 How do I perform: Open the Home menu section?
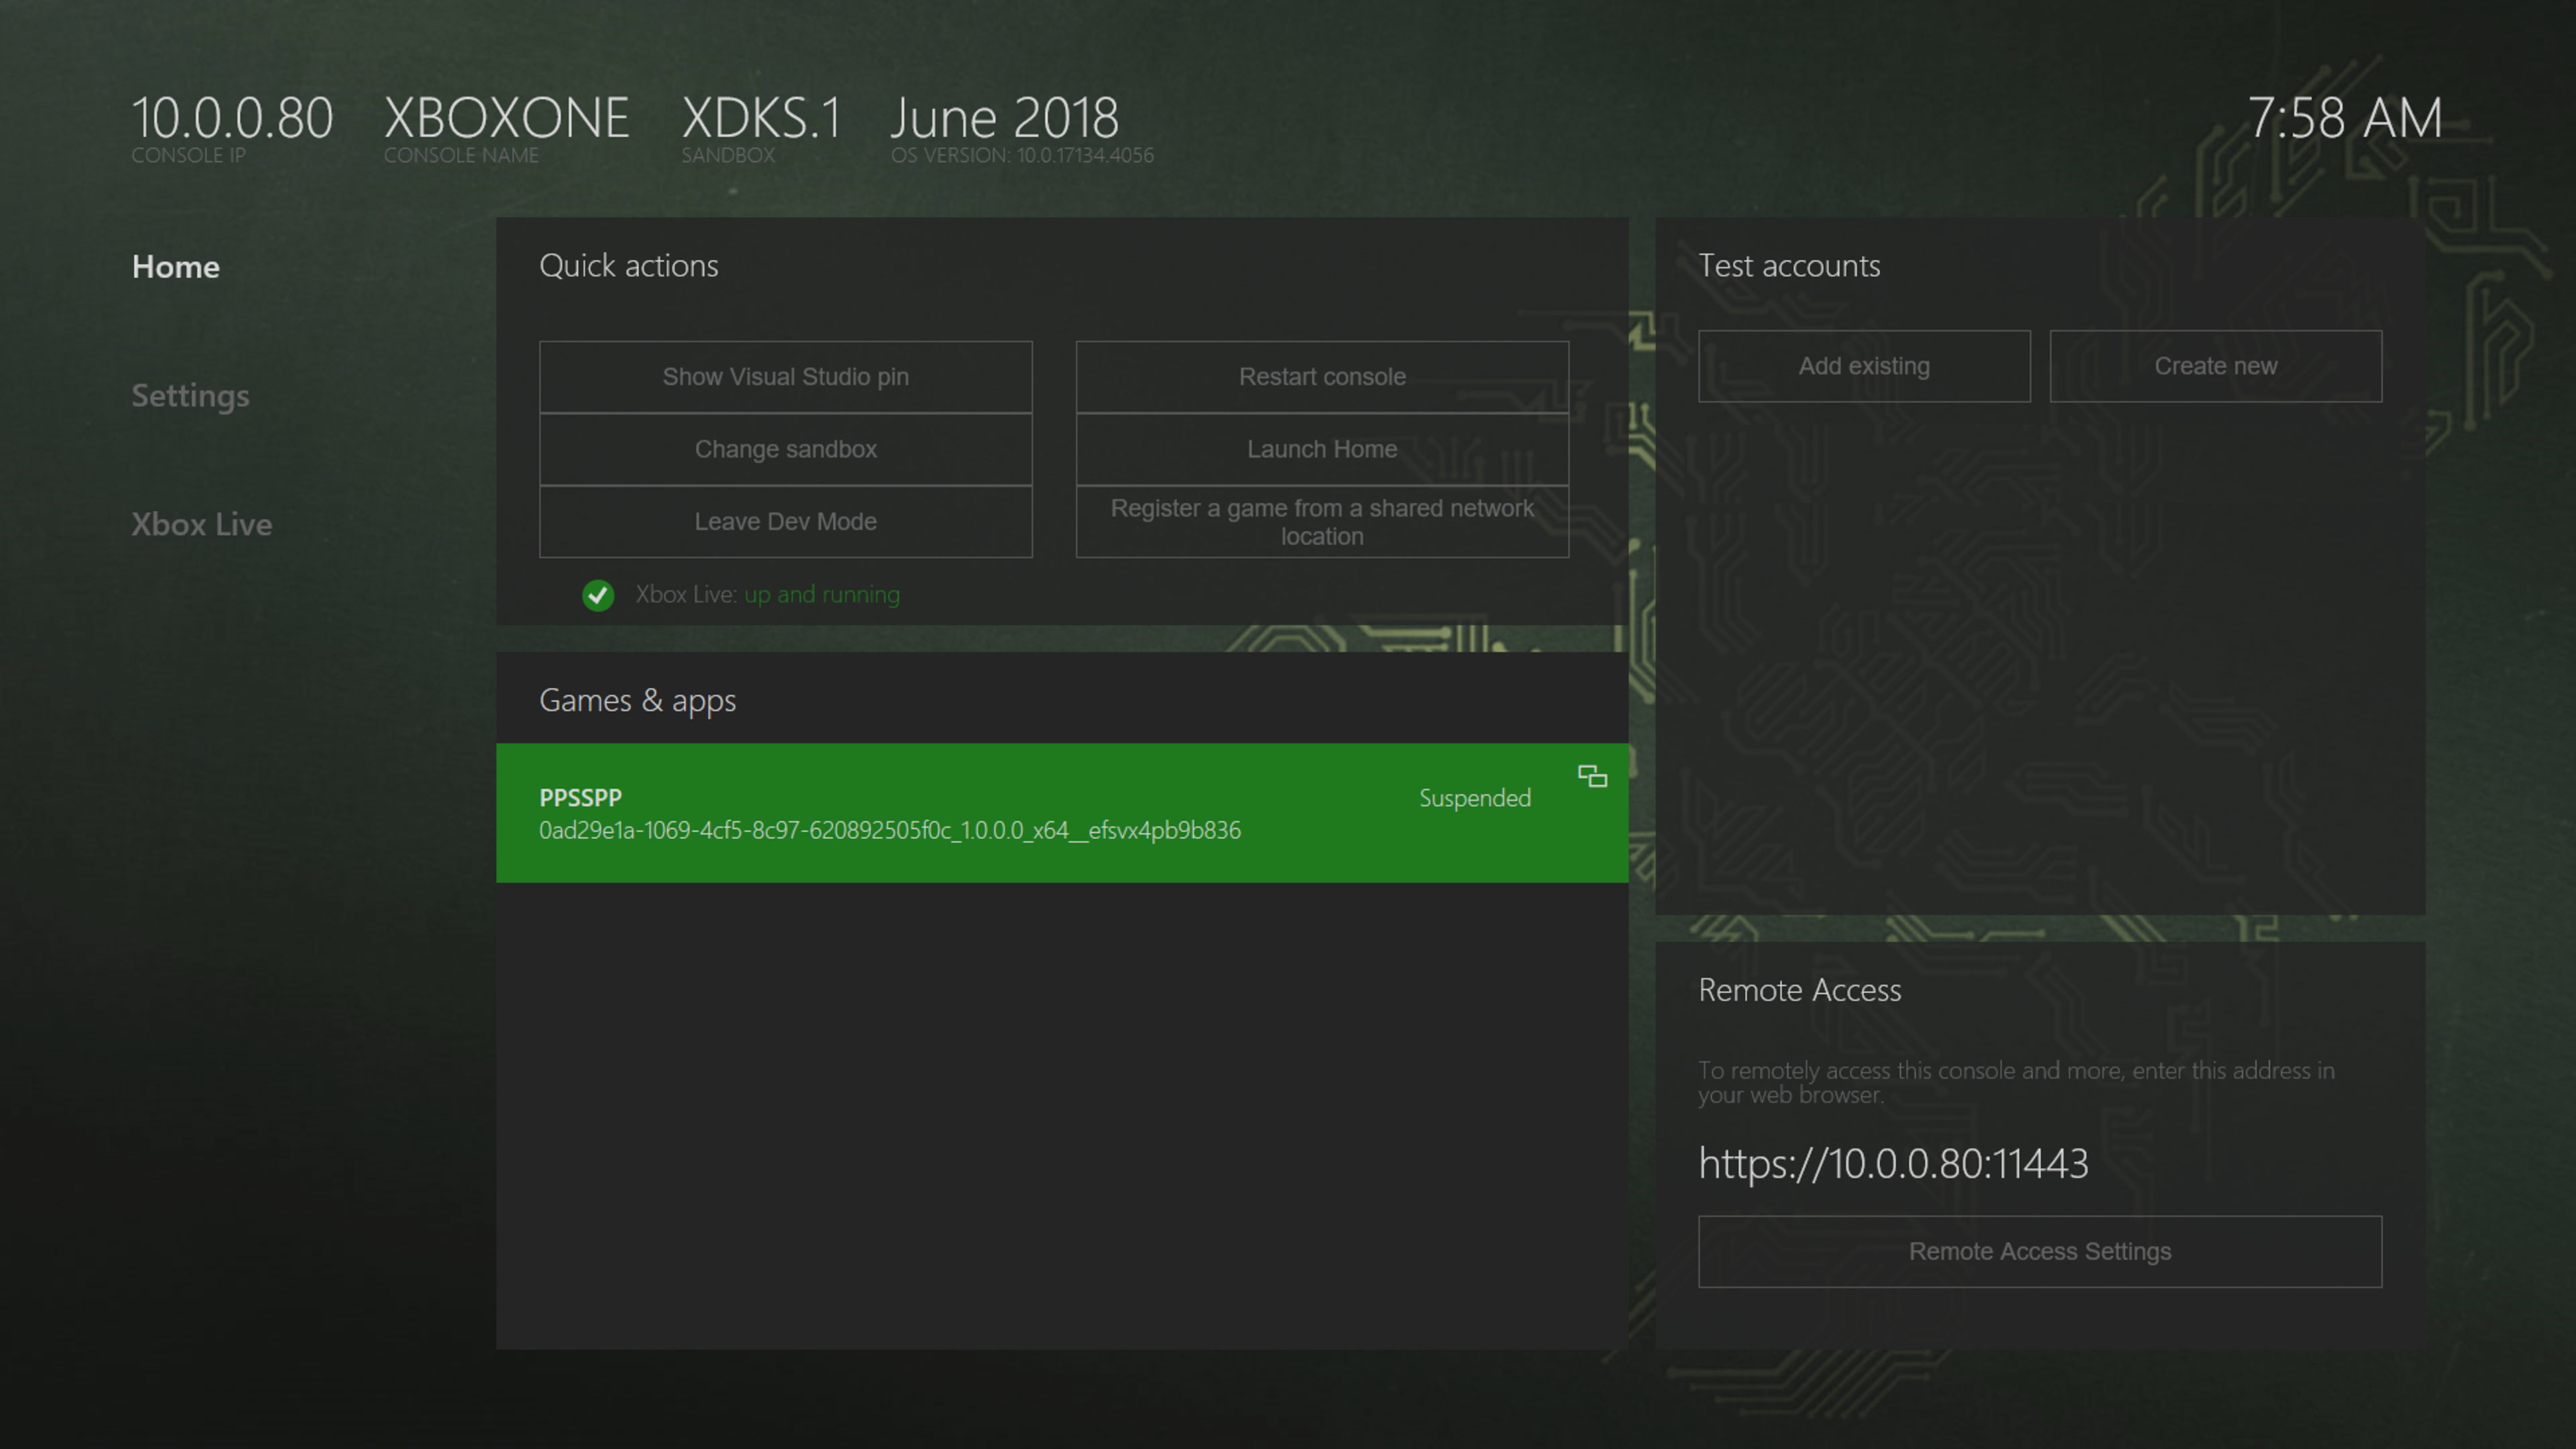176,267
